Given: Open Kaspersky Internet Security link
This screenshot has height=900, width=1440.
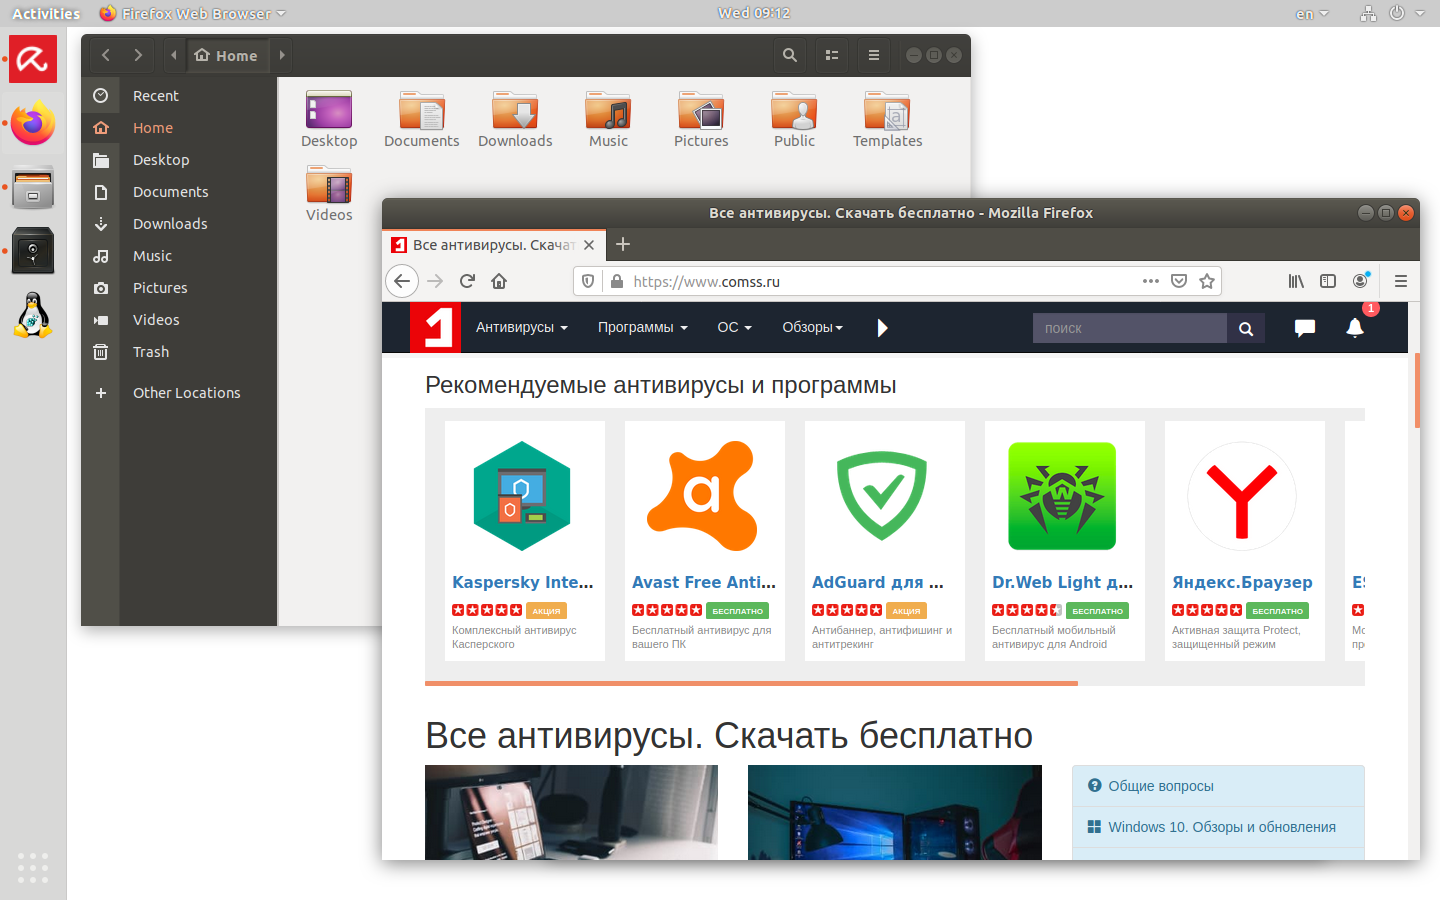Looking at the screenshot, I should click(x=523, y=582).
